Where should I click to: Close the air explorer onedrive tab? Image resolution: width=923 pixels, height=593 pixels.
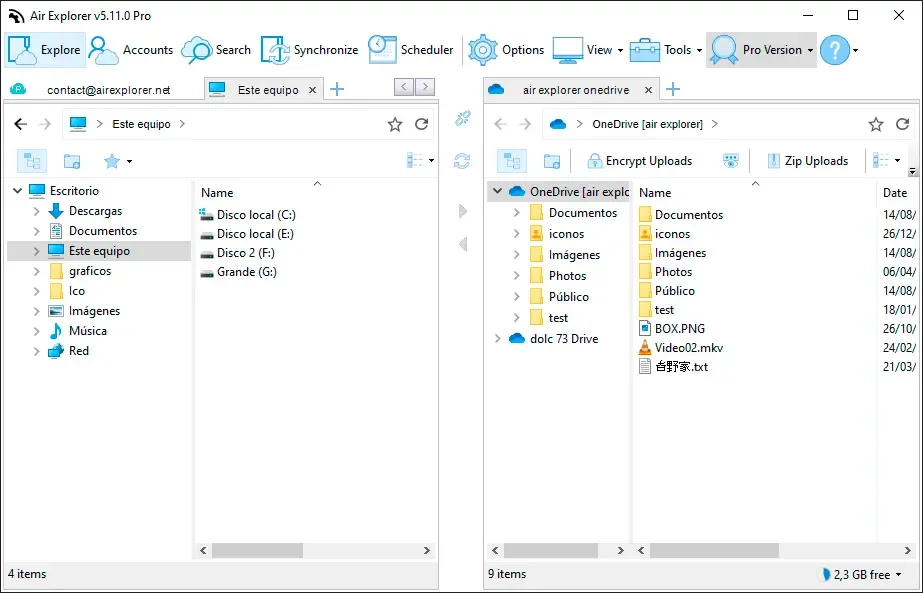648,90
